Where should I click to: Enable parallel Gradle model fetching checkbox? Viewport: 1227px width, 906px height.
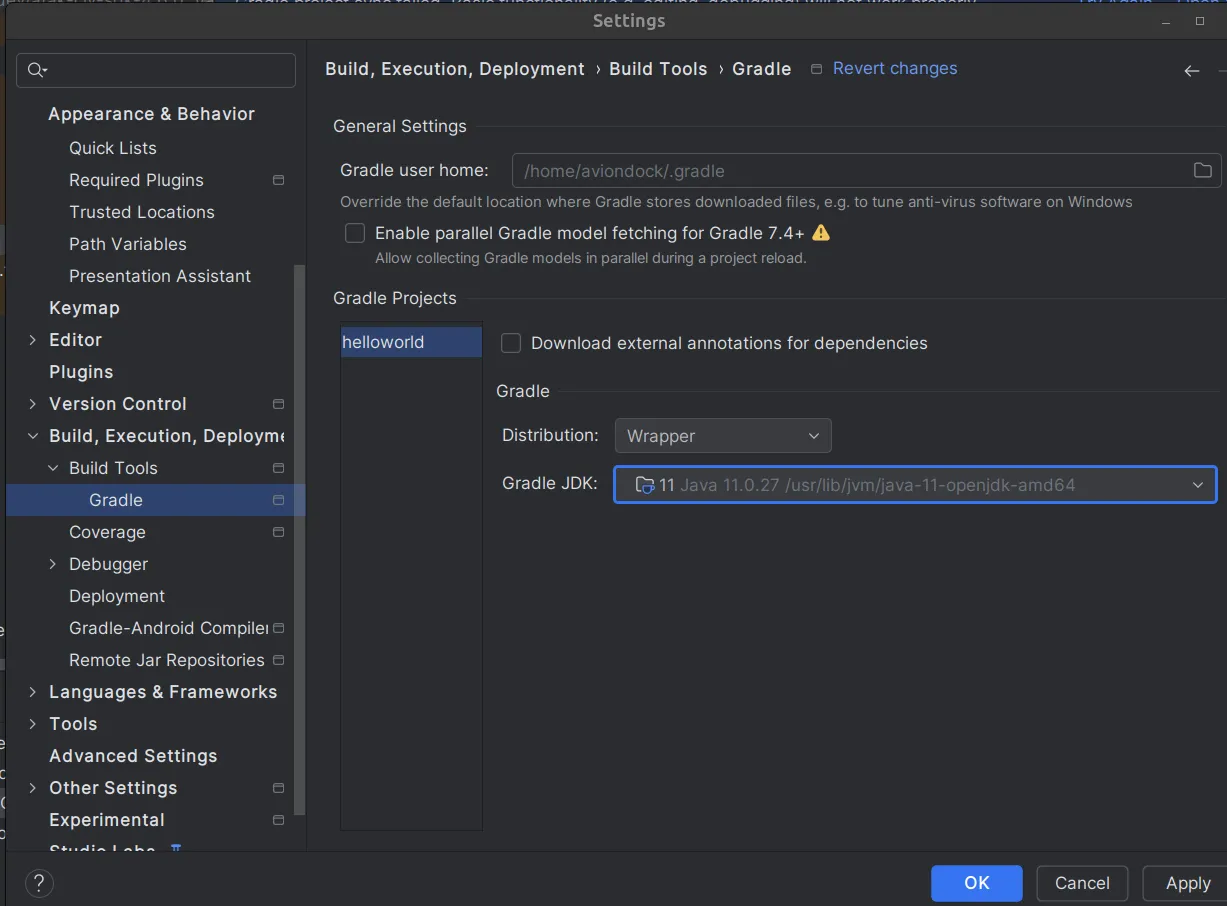355,233
